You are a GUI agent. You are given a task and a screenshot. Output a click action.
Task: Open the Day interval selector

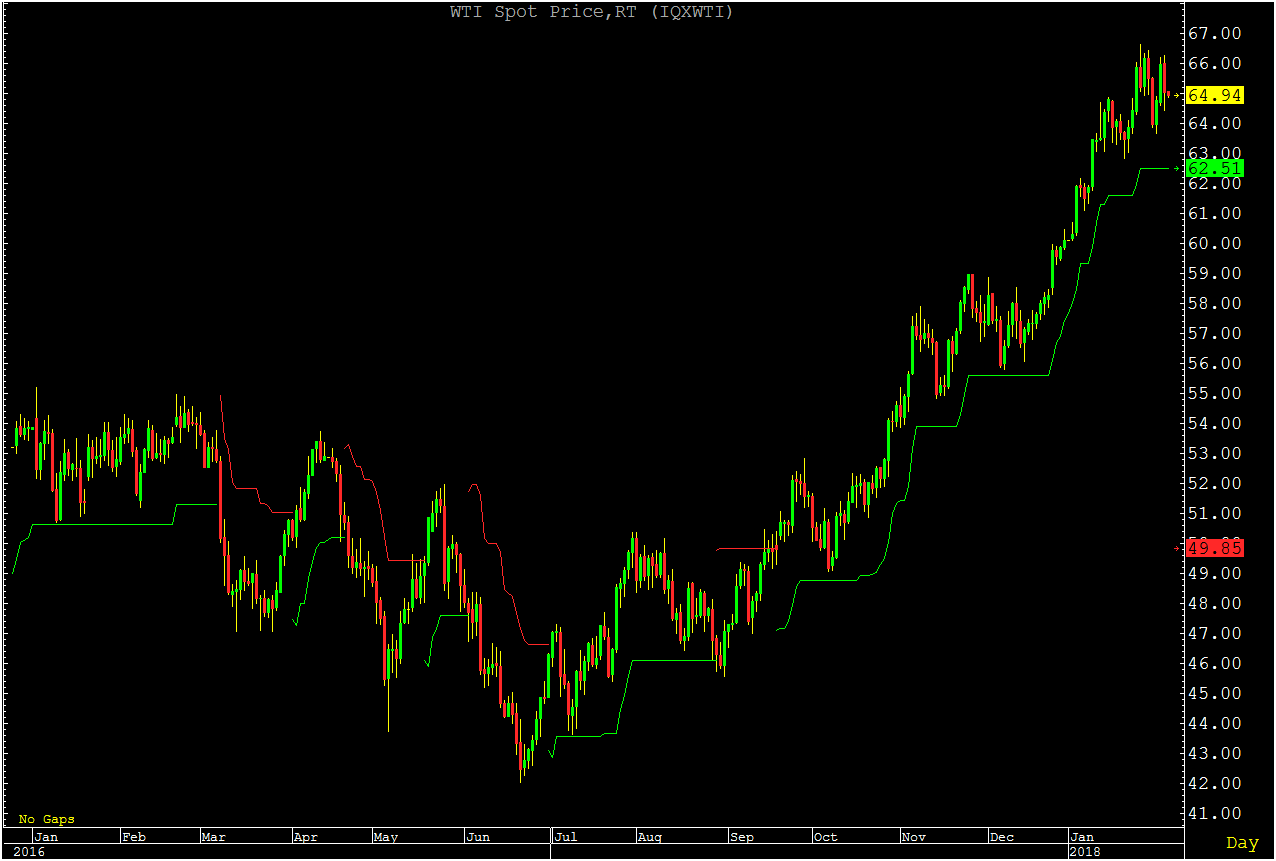(1241, 843)
